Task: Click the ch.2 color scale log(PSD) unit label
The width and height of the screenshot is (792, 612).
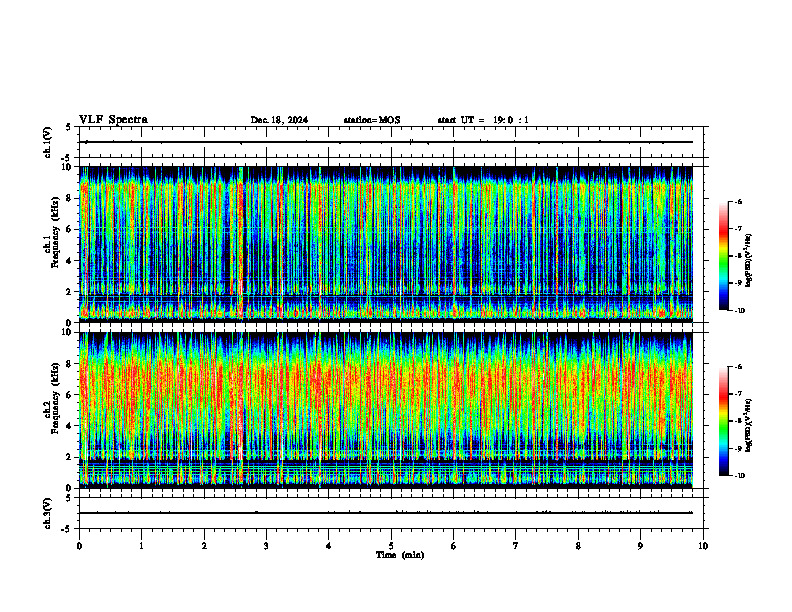Action: point(748,425)
